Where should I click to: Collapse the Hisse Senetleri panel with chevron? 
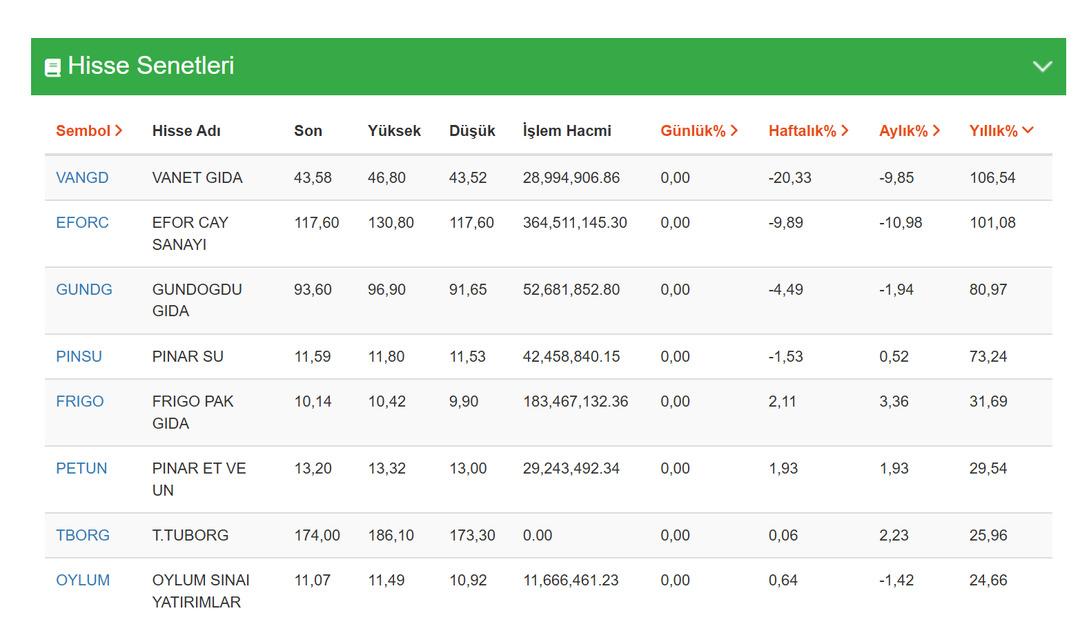tap(1042, 66)
